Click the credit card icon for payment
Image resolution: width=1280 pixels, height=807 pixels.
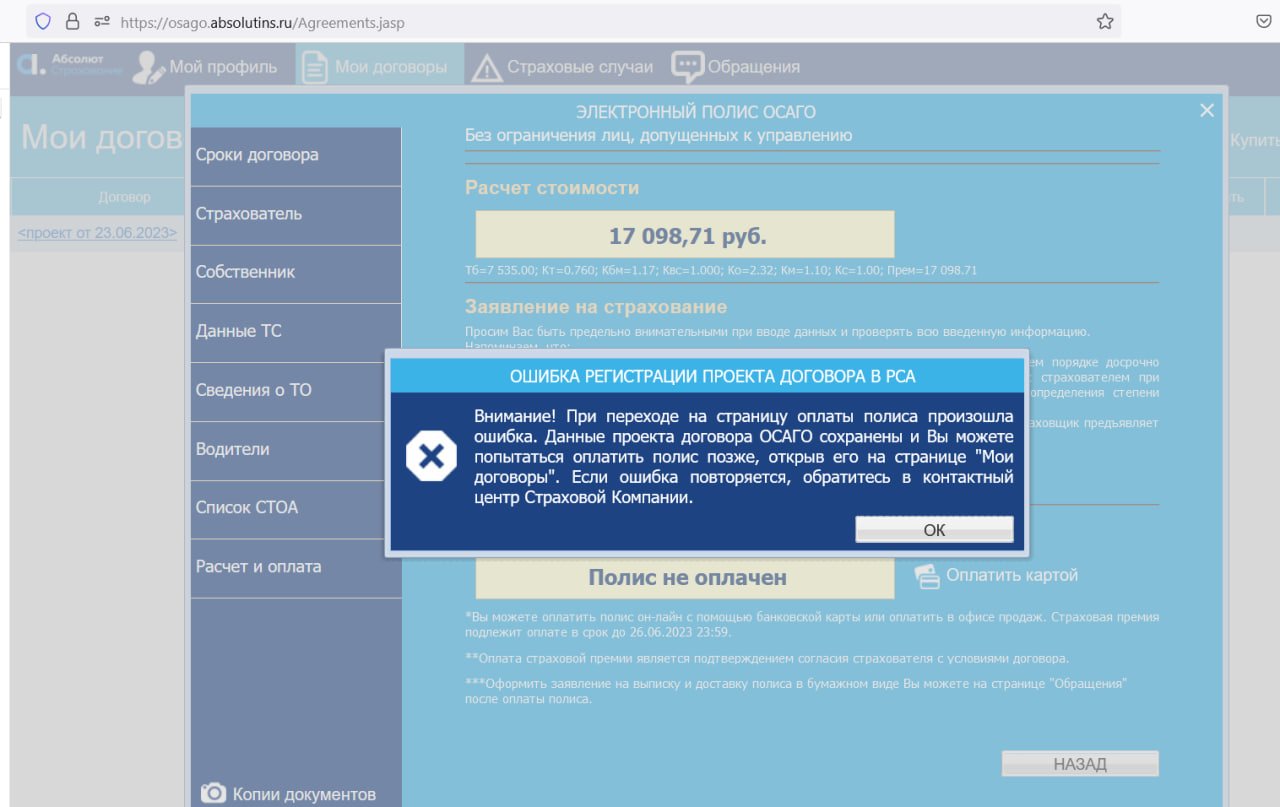pyautogui.click(x=927, y=576)
